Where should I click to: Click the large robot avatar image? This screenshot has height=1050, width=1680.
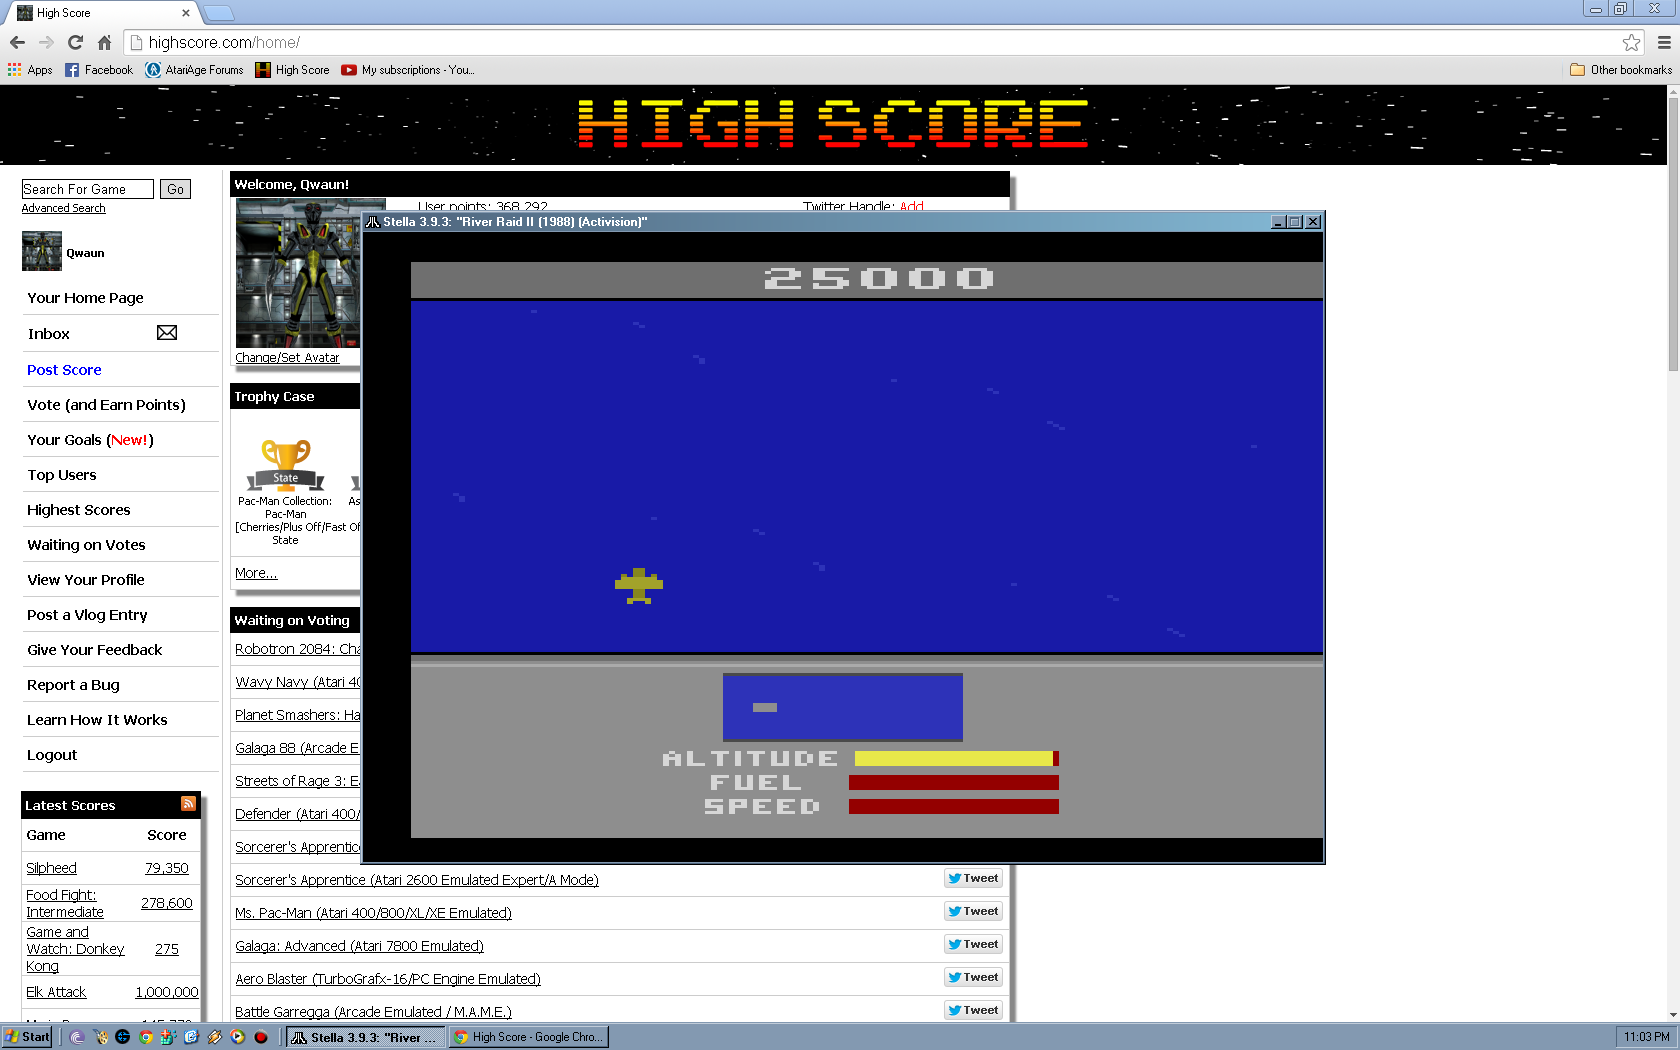click(x=298, y=273)
